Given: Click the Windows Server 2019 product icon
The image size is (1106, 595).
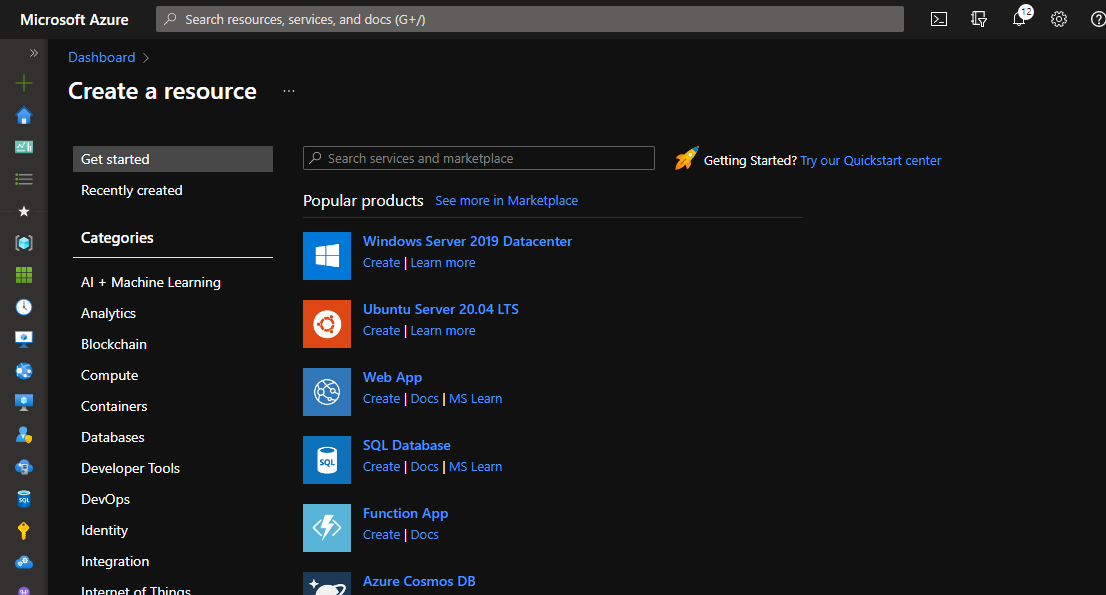Looking at the screenshot, I should 327,256.
